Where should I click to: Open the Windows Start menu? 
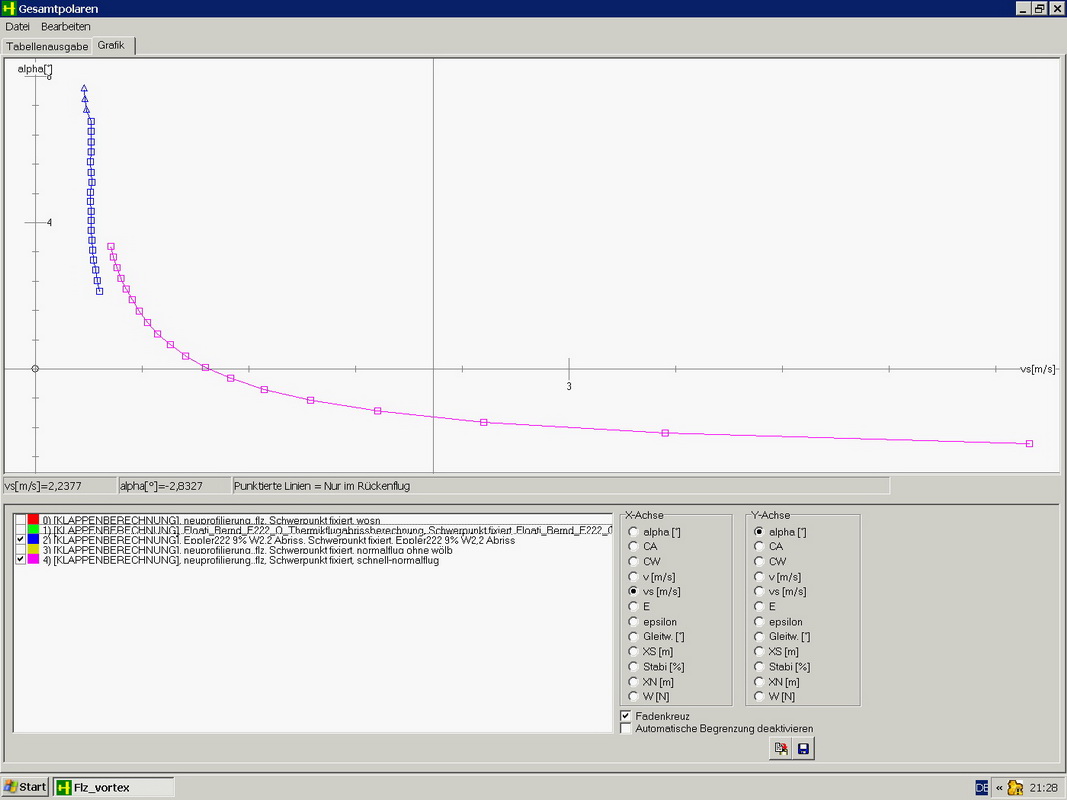click(x=25, y=787)
